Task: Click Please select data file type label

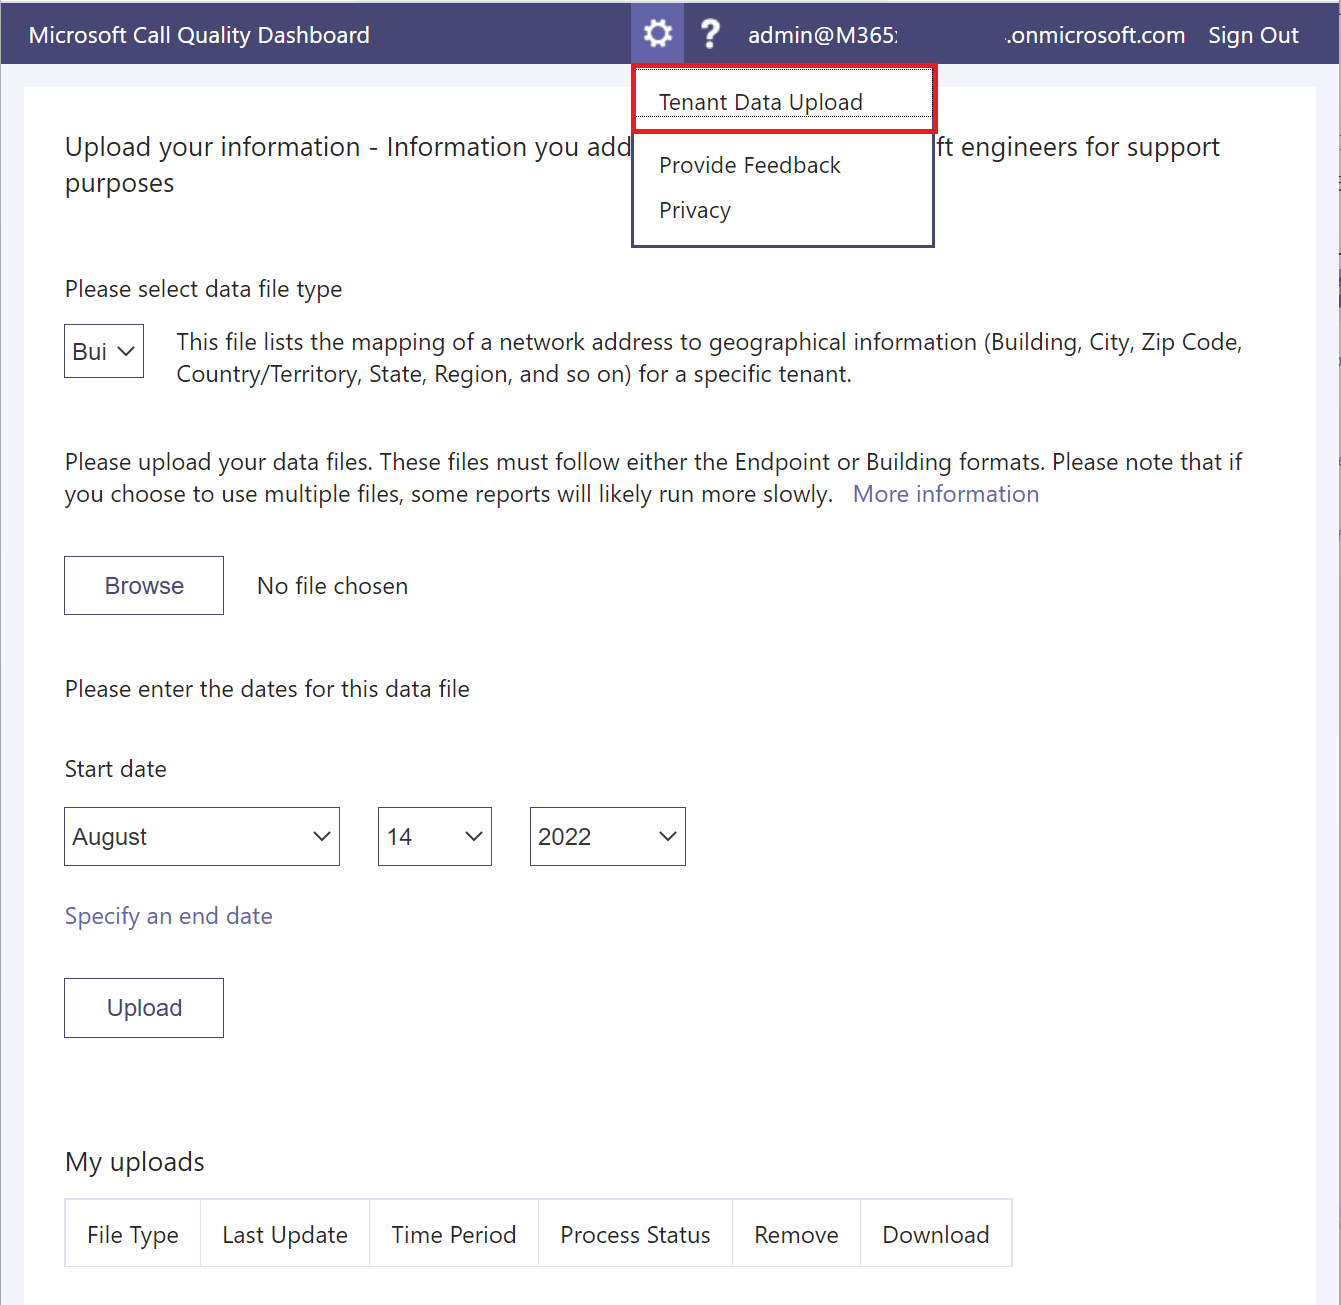Action: click(204, 289)
